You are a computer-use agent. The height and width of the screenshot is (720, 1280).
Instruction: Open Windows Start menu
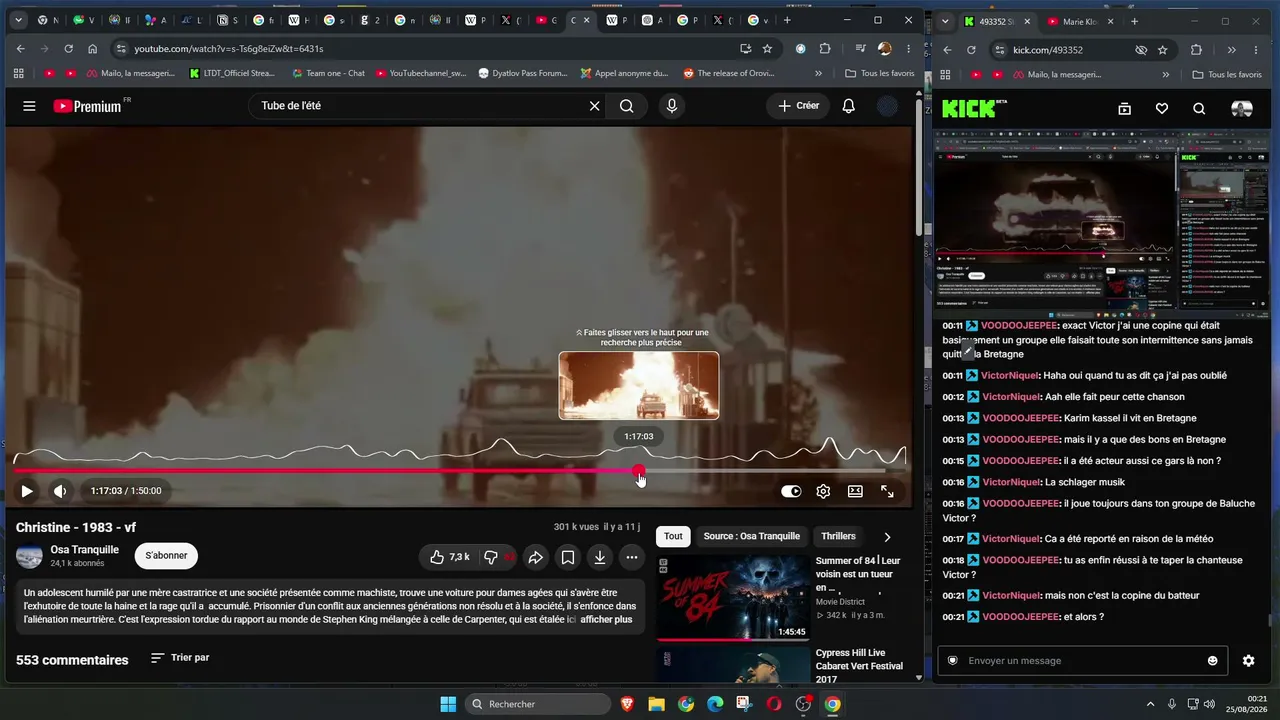(x=448, y=704)
